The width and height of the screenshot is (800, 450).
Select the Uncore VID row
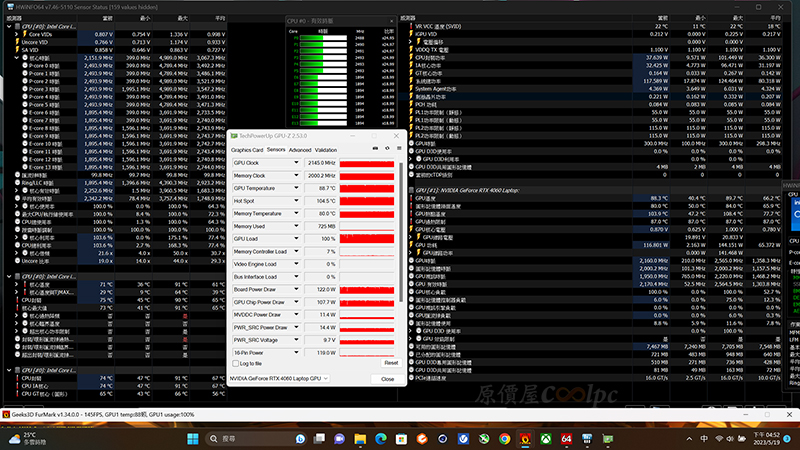pos(115,42)
